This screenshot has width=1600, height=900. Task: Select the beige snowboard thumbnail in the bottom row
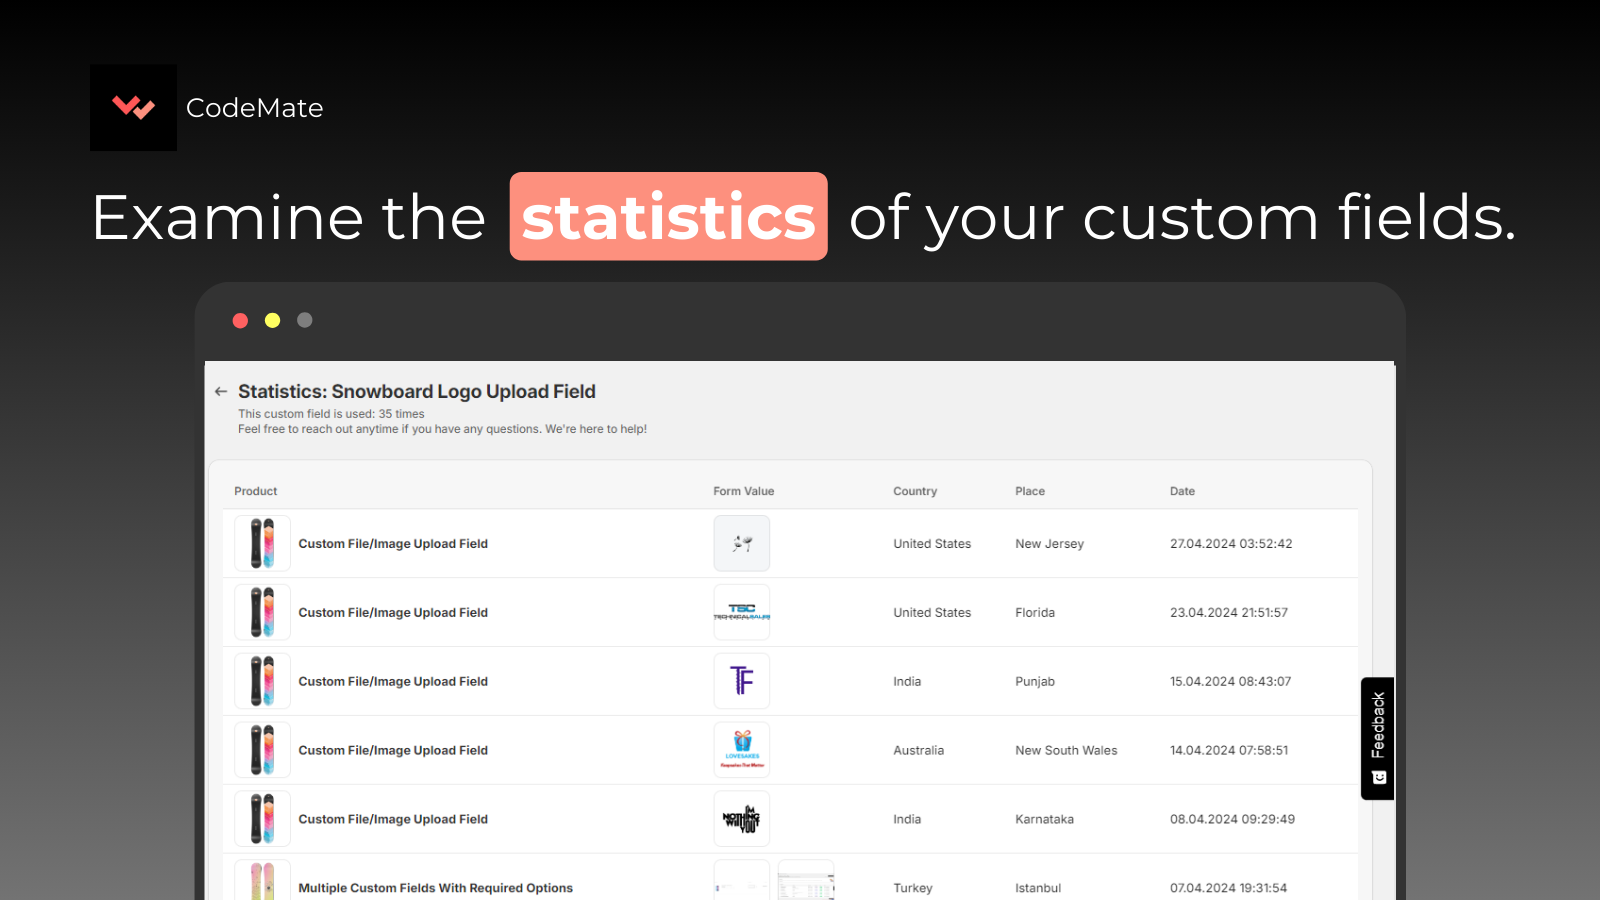261,884
